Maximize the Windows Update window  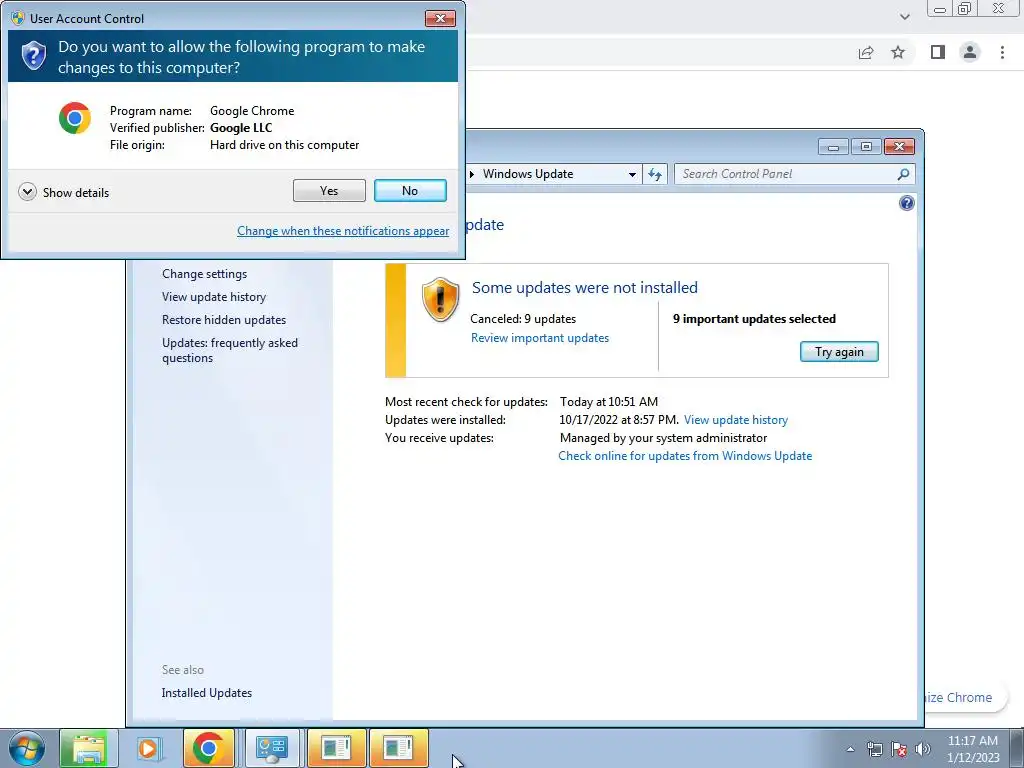[866, 147]
